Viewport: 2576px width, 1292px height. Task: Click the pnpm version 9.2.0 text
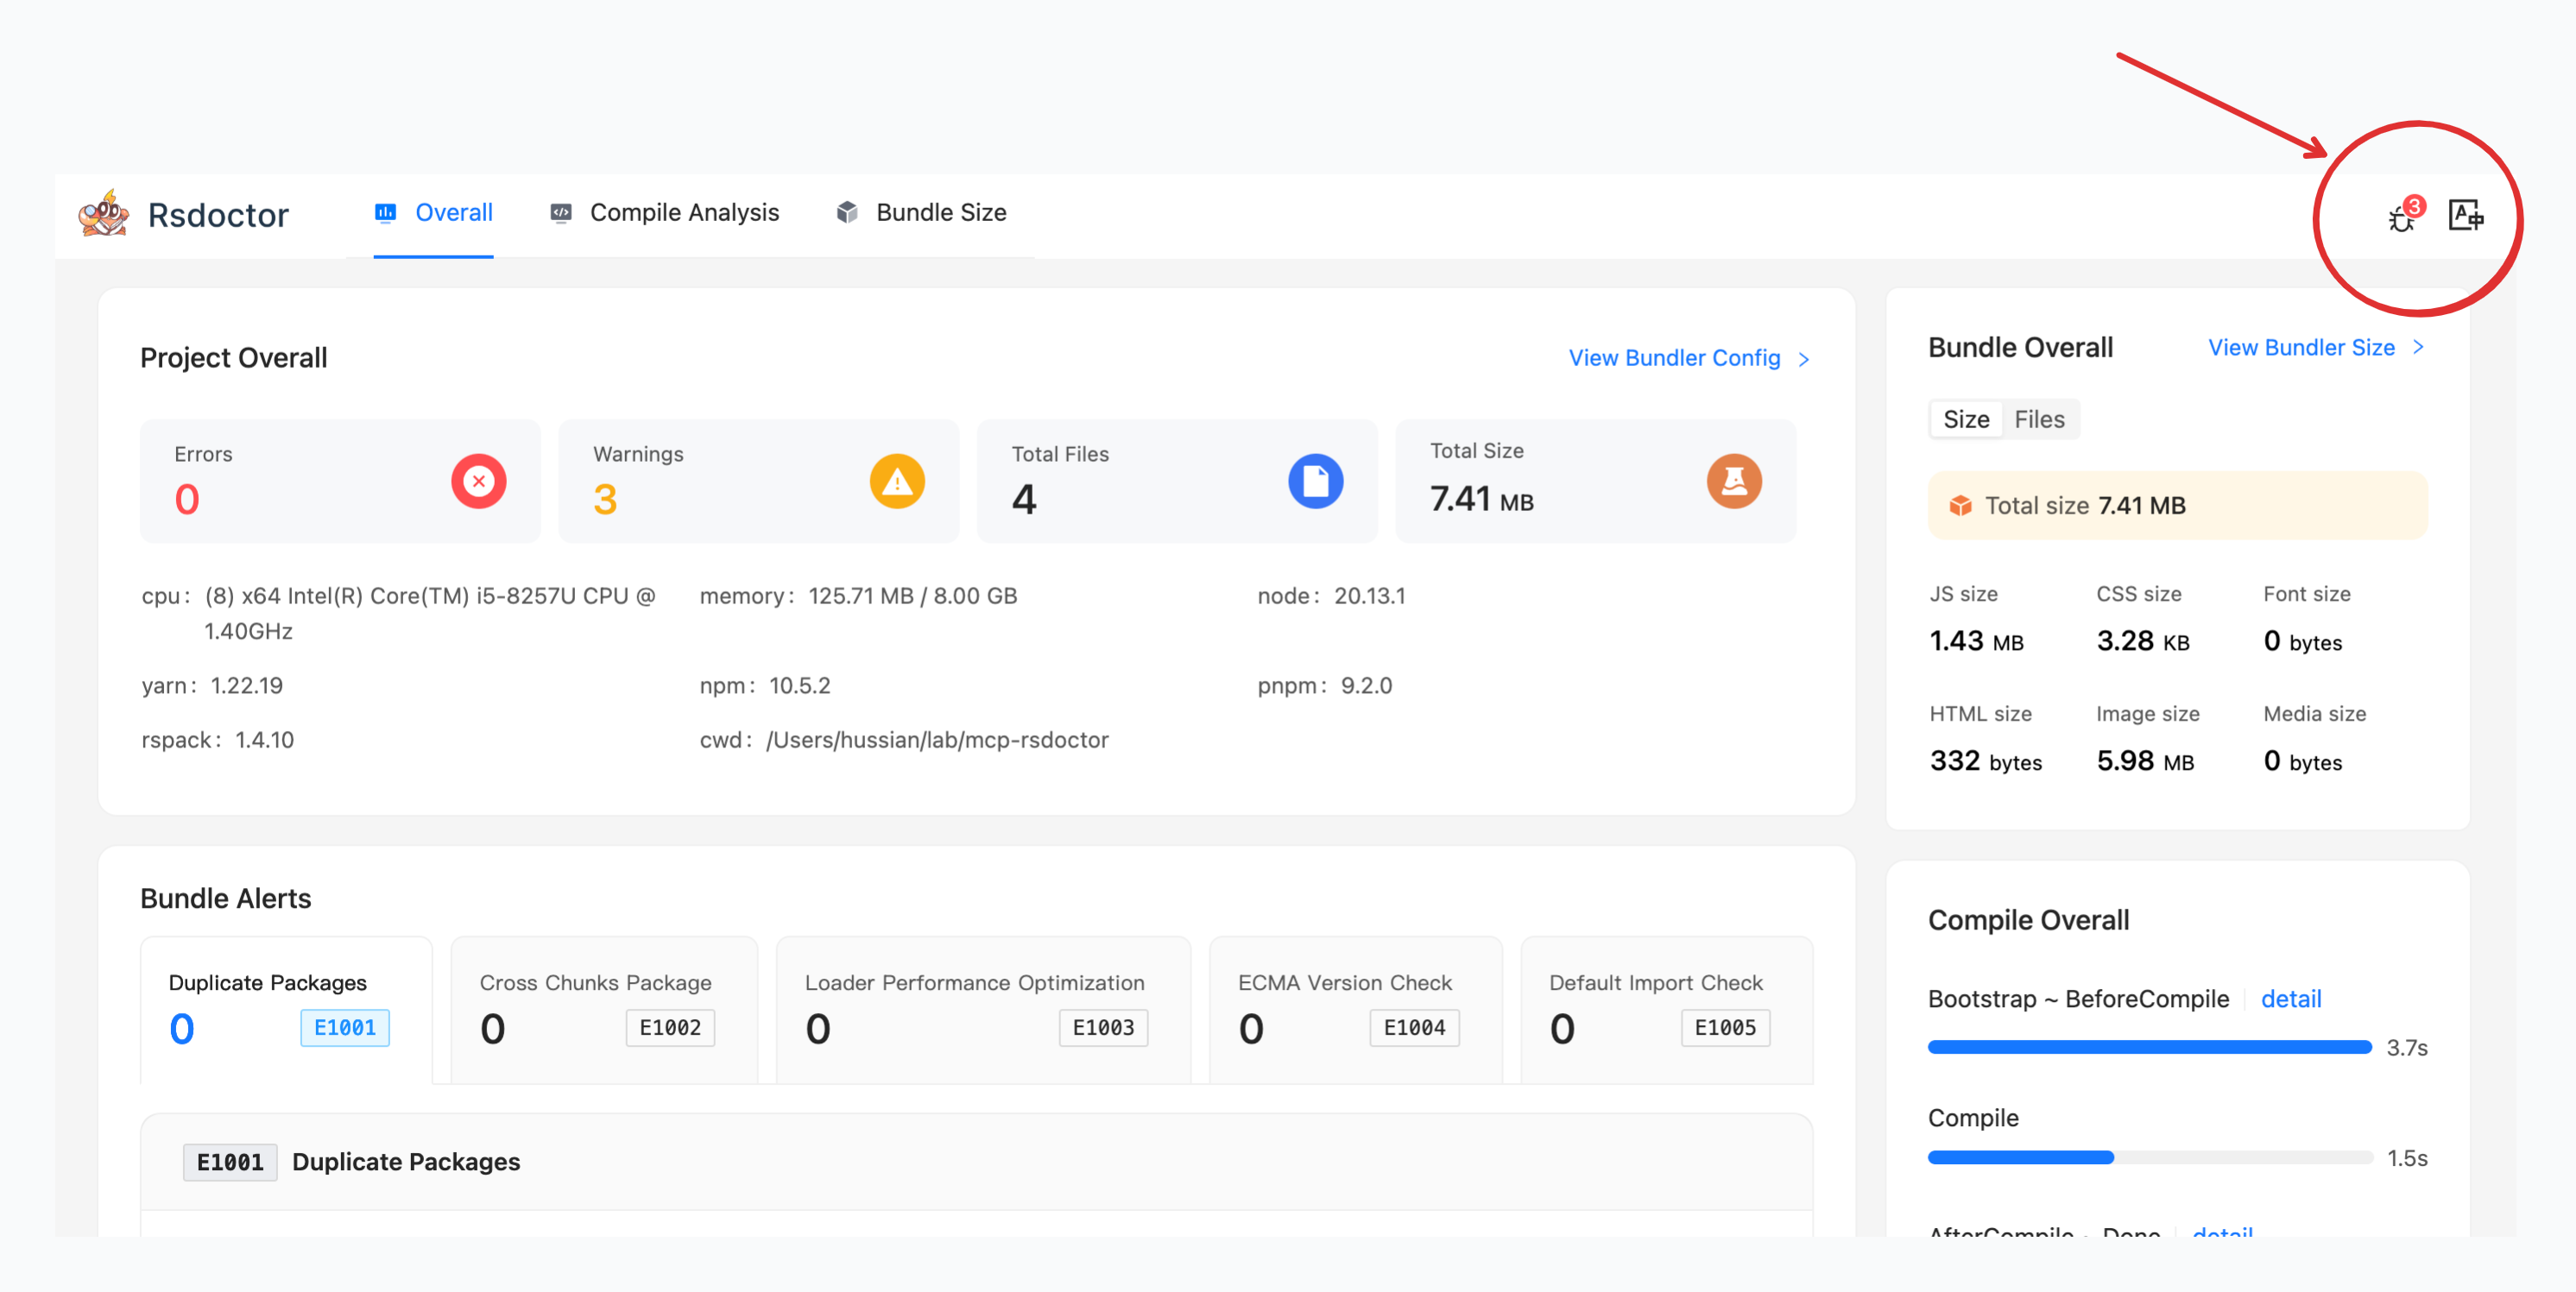pos(1366,686)
